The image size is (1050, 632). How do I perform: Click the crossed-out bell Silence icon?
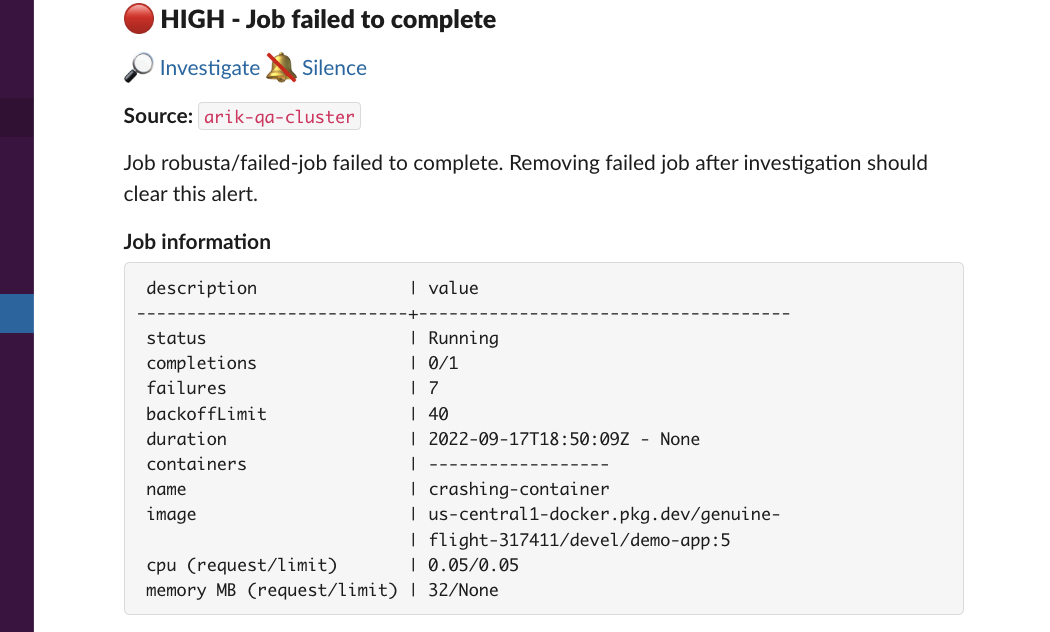coord(281,68)
